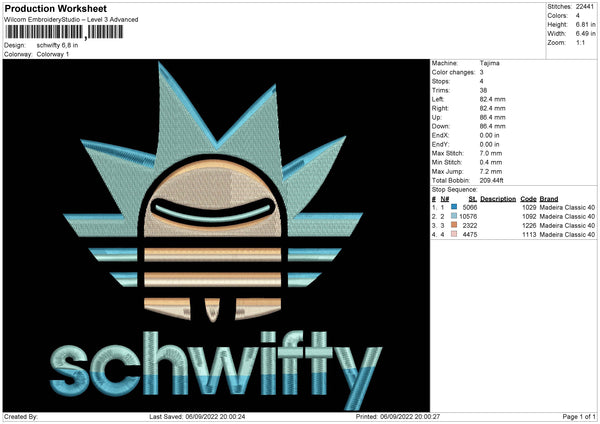
Task: Click the height value '6.81 in'
Action: [x=585, y=24]
